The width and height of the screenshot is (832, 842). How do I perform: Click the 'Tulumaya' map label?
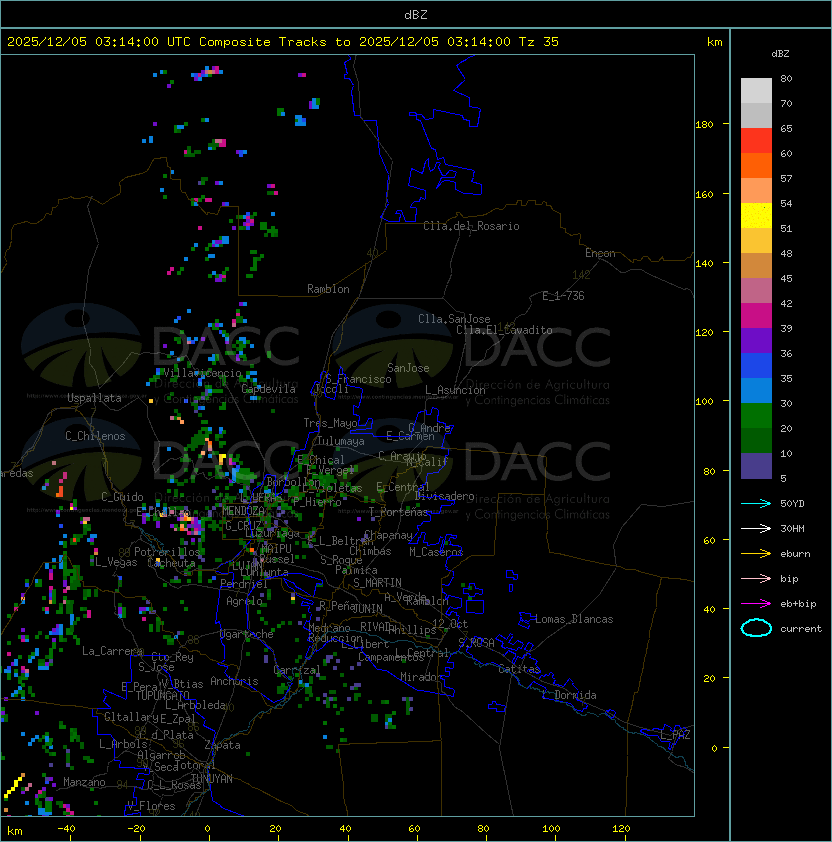341,441
